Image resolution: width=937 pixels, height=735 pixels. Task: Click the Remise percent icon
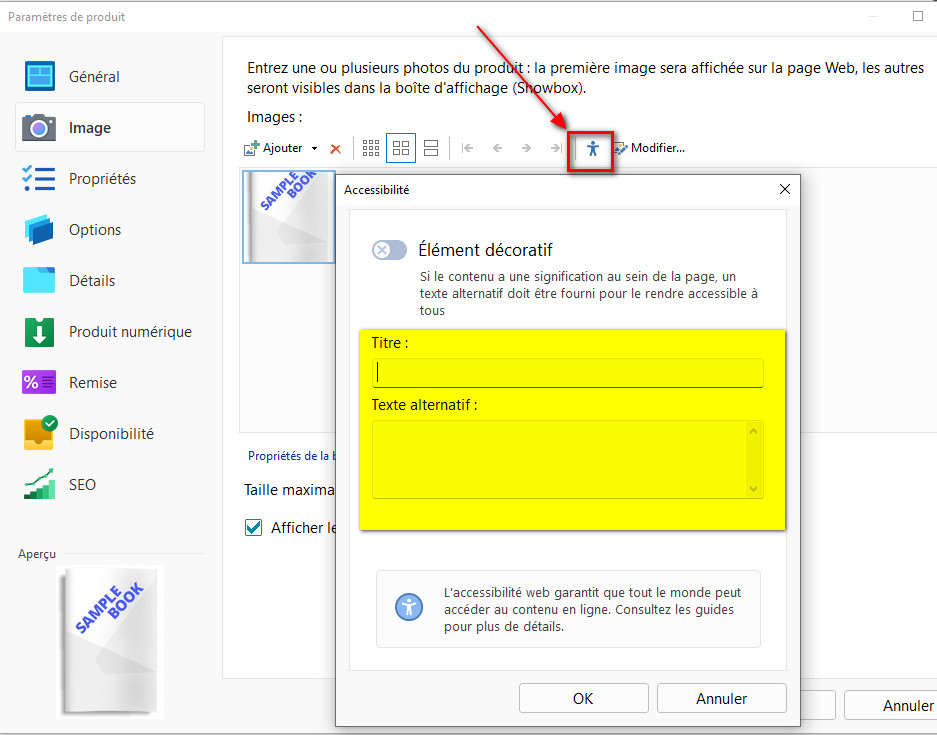coord(39,382)
